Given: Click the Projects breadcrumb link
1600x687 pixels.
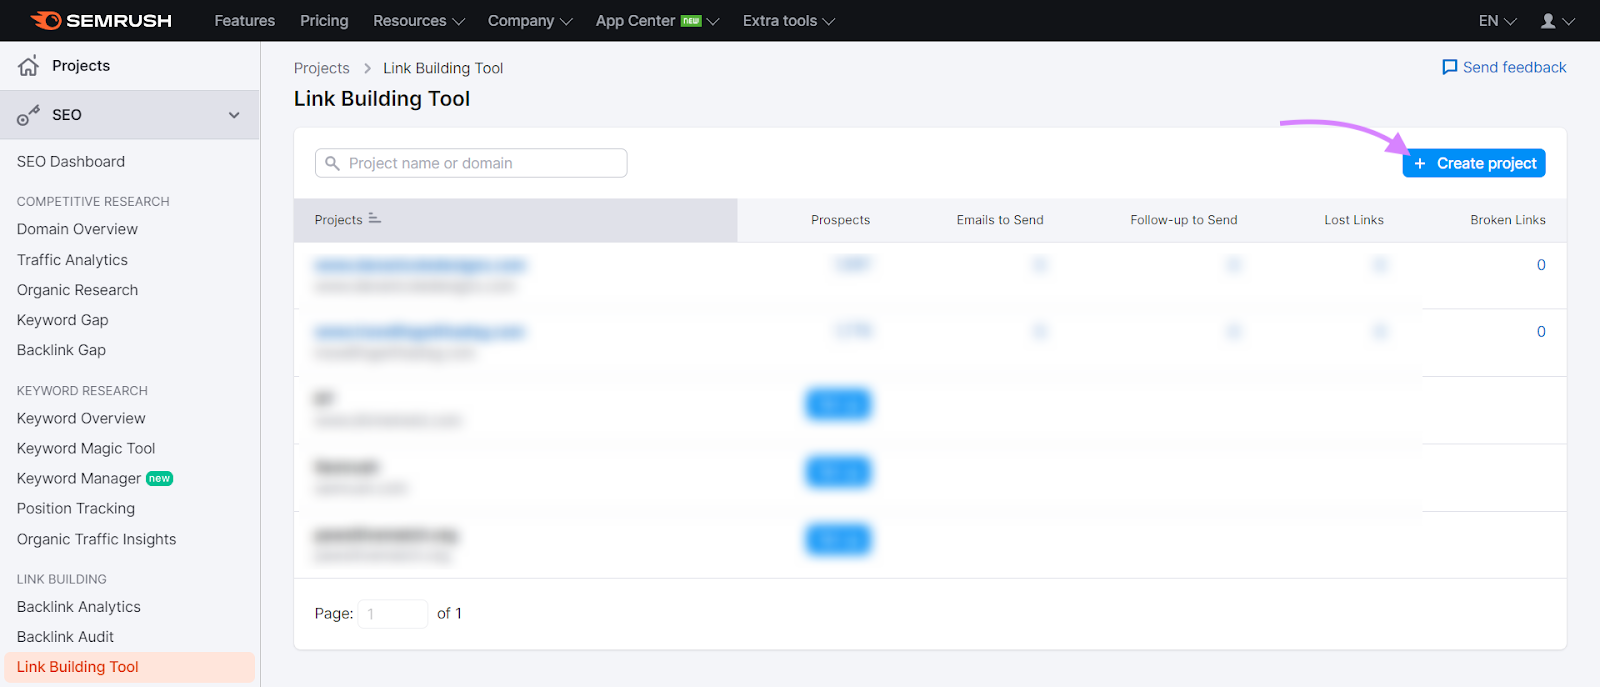Looking at the screenshot, I should (x=322, y=68).
